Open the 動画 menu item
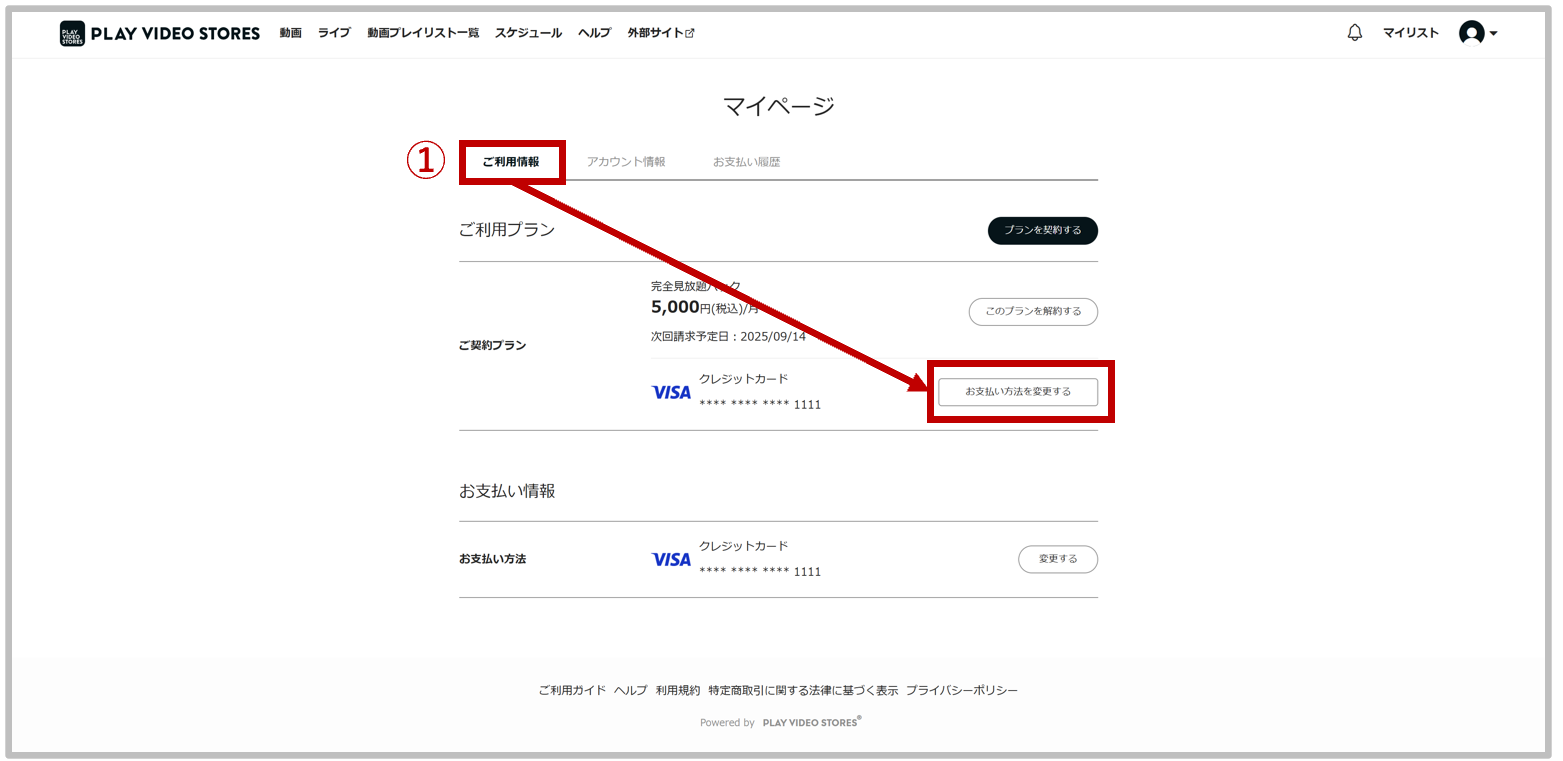 pyautogui.click(x=290, y=33)
